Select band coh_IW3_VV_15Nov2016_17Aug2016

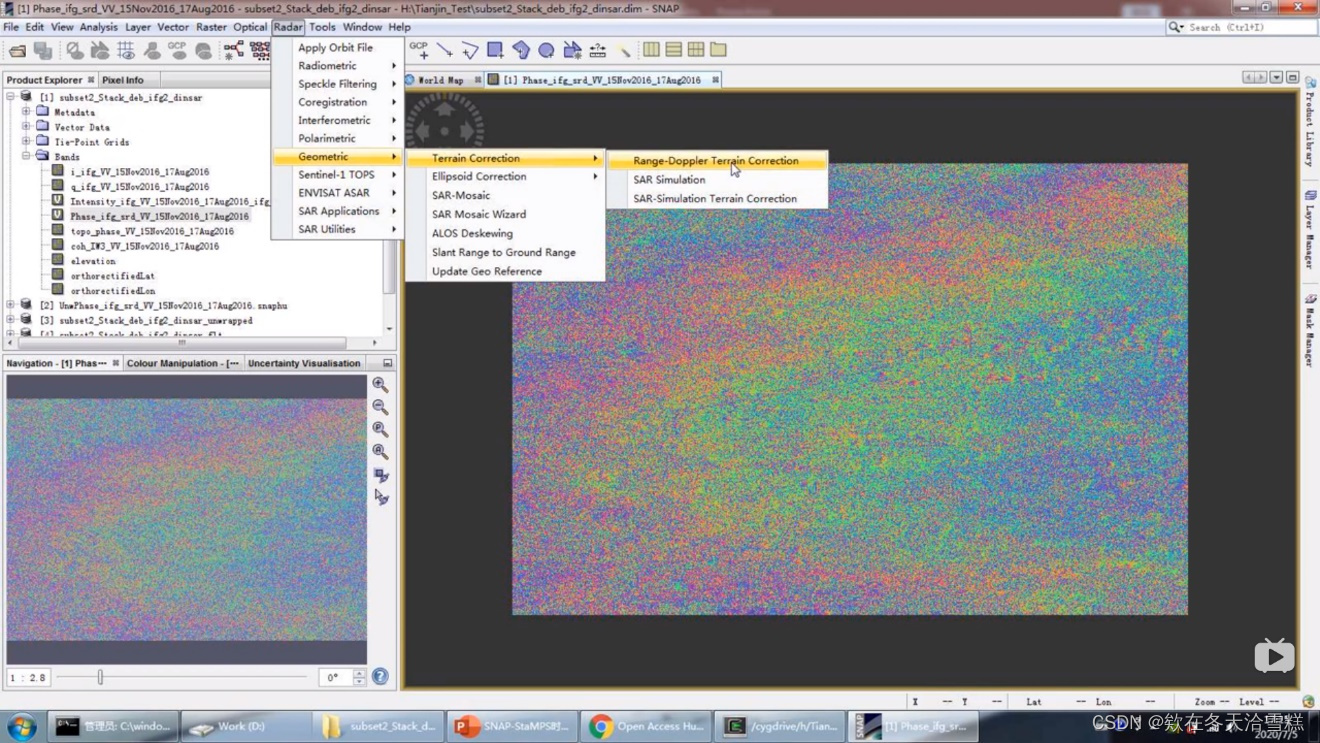pos(144,246)
